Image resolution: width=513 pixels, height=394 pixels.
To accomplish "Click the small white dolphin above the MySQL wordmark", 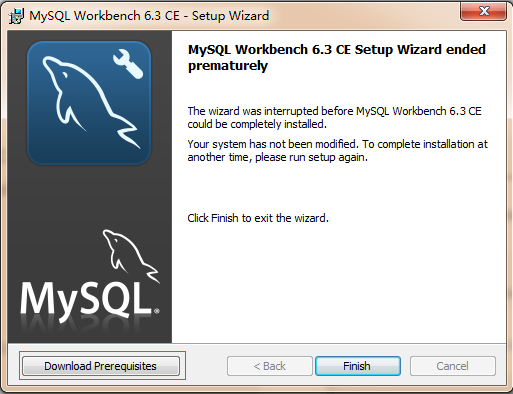I will point(131,256).
